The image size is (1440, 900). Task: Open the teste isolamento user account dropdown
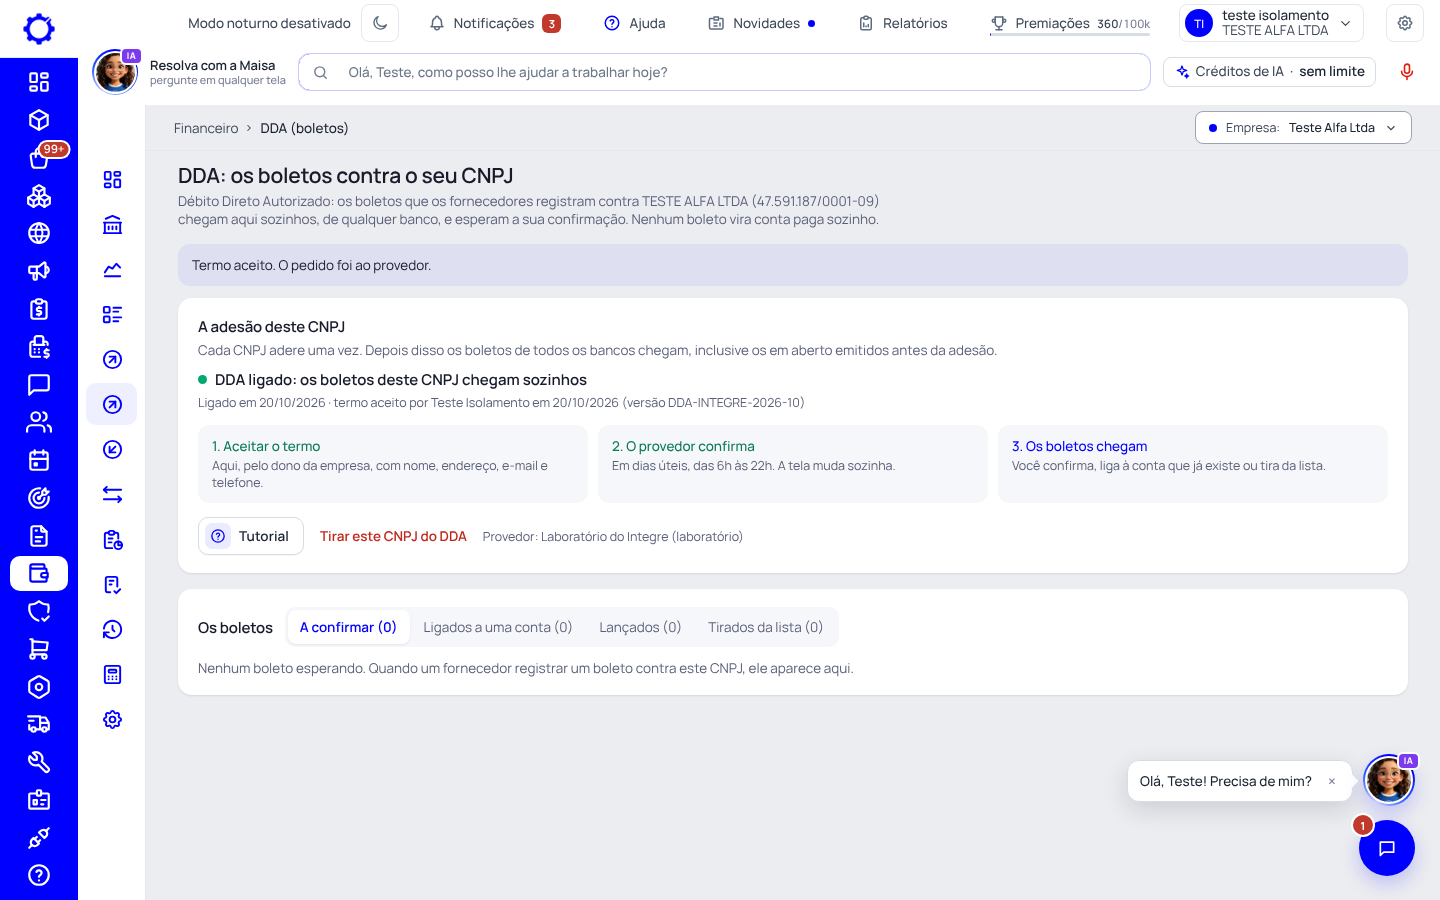(1271, 23)
